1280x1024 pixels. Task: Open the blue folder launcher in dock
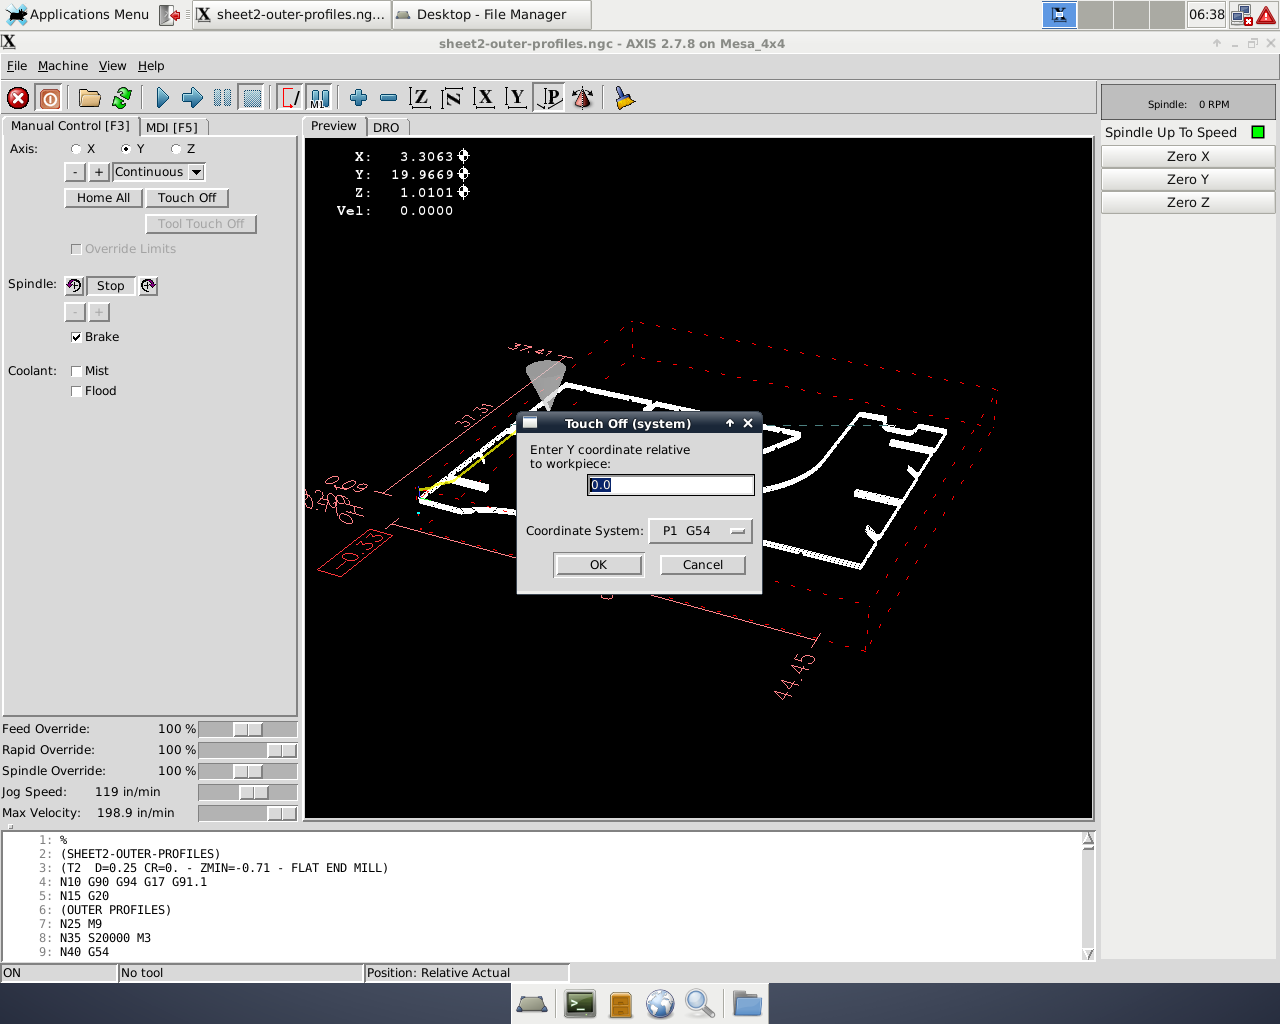pos(747,1003)
